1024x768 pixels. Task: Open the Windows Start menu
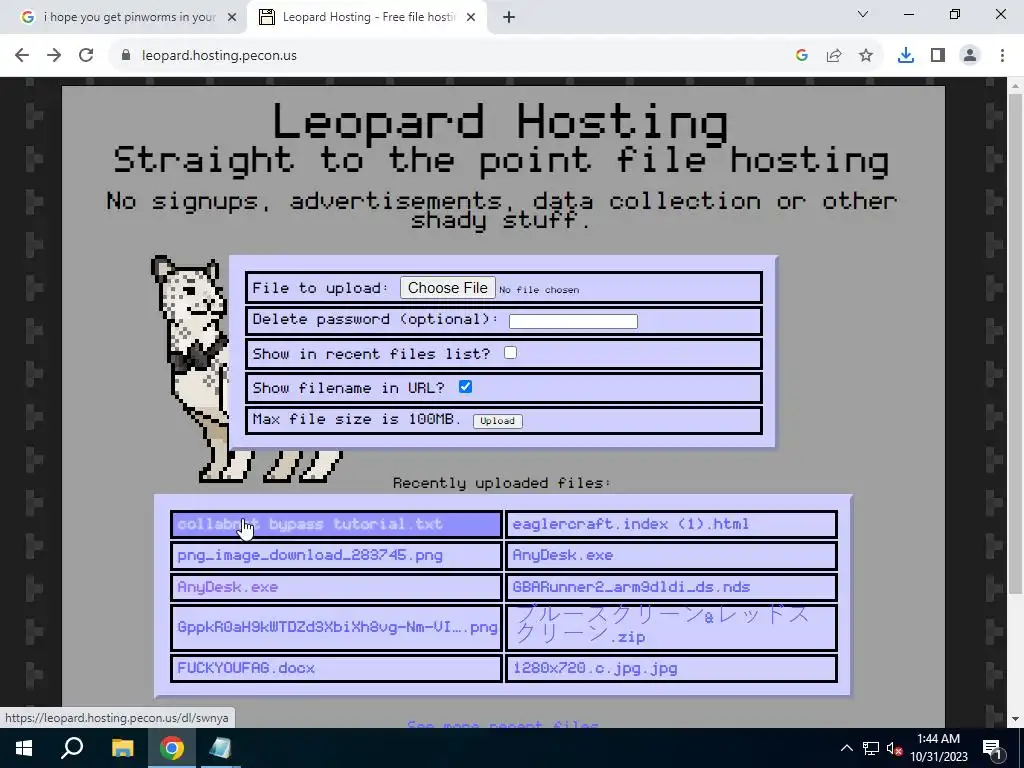[23, 748]
